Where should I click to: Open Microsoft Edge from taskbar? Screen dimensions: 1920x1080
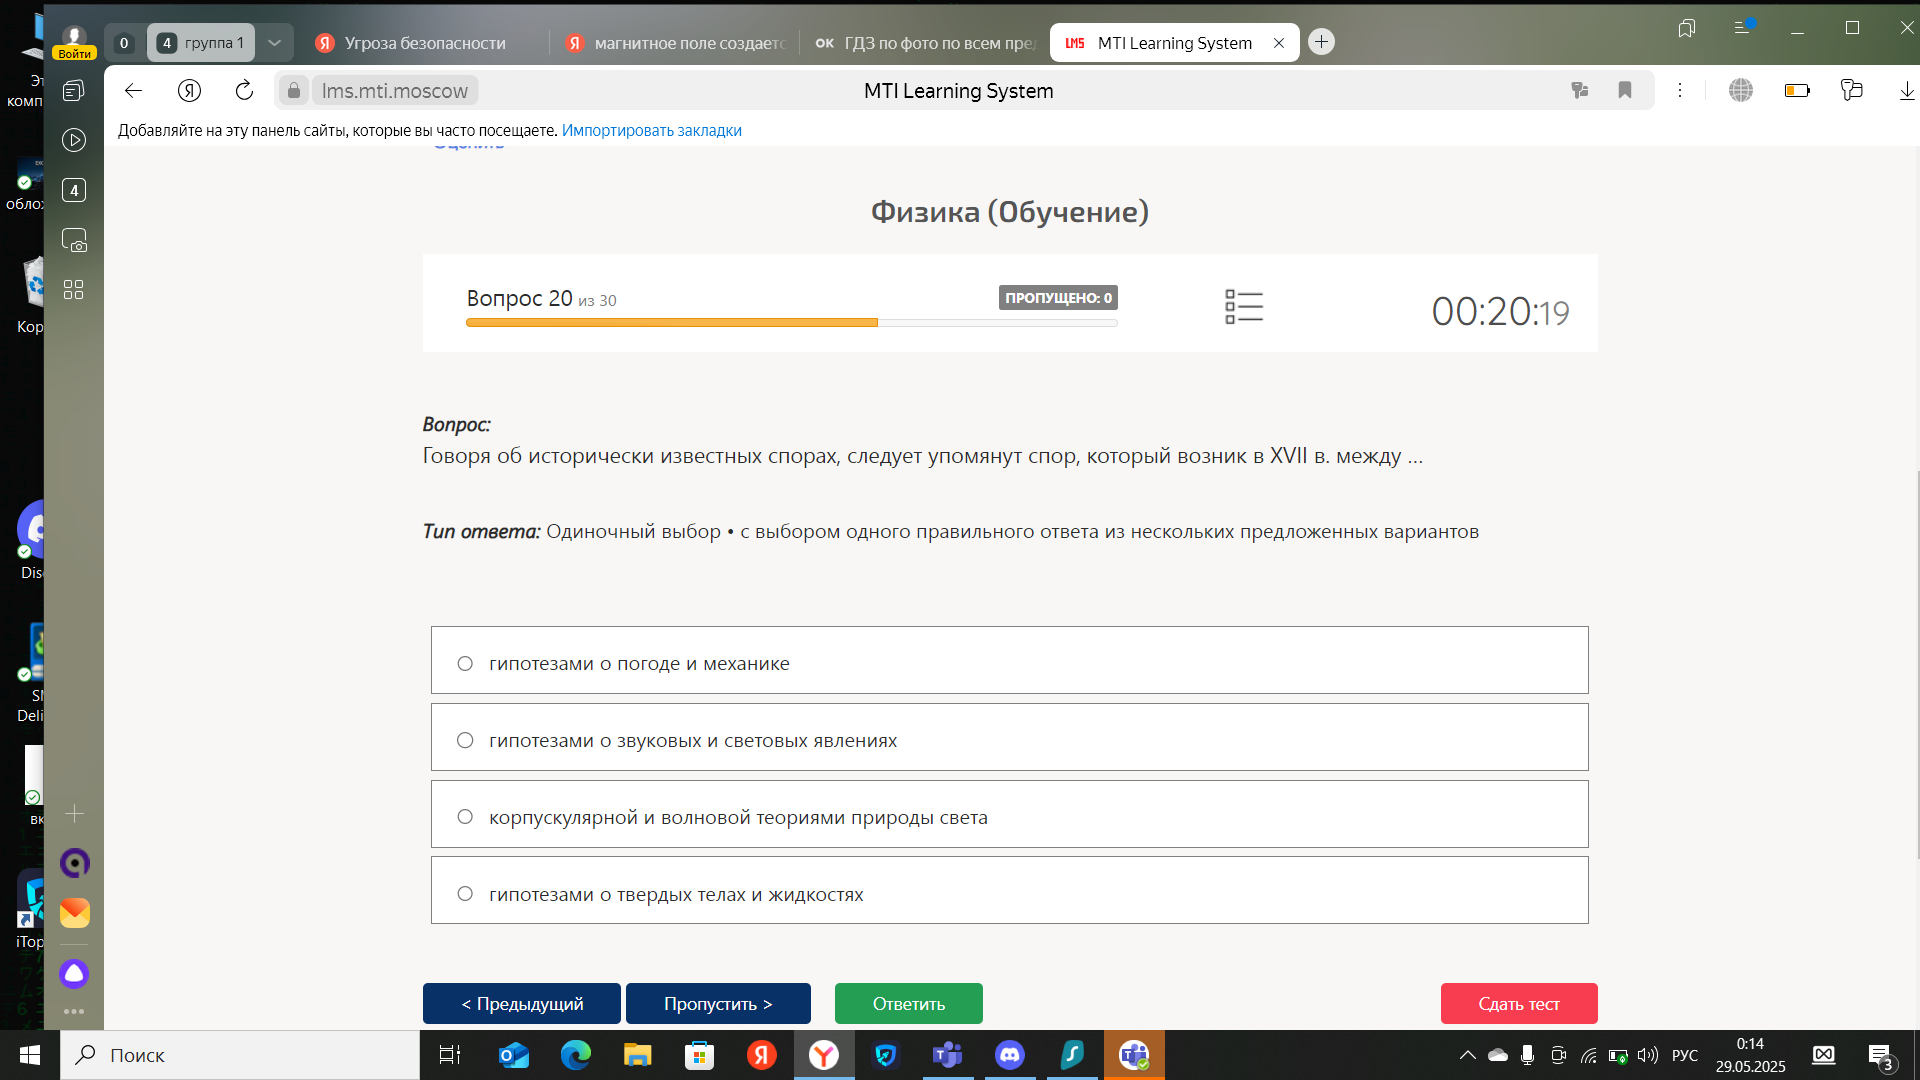click(x=576, y=1055)
